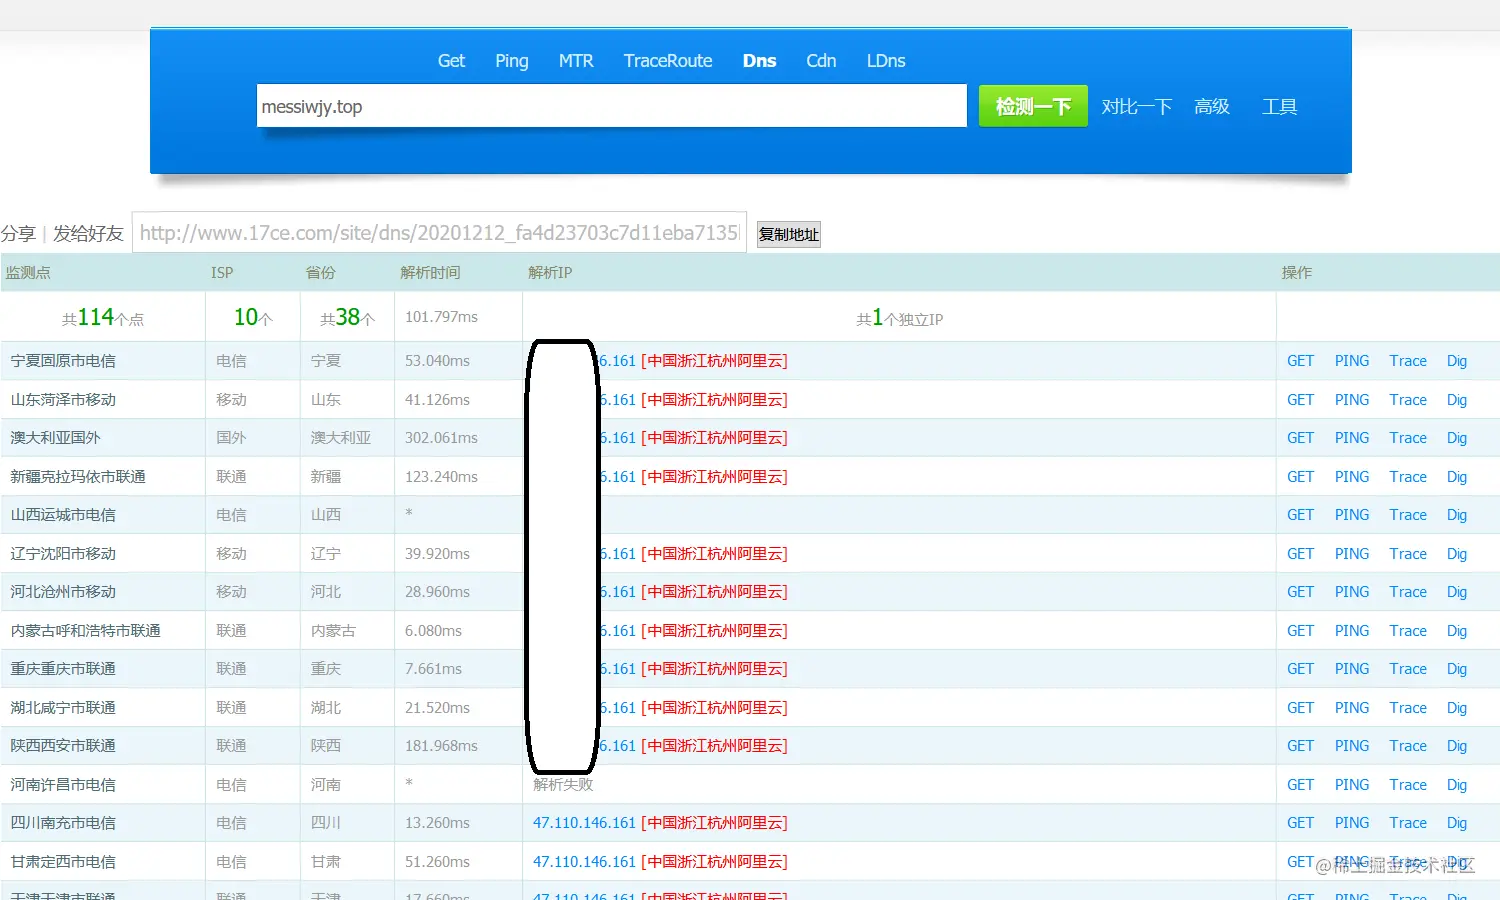Image resolution: width=1500 pixels, height=900 pixels.
Task: Click PING for 河南许昌市电信 row
Action: (x=1352, y=785)
